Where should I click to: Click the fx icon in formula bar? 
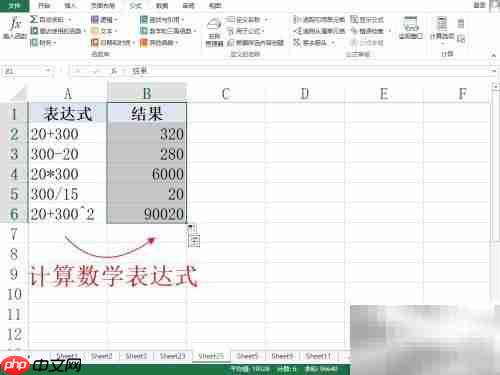(114, 71)
